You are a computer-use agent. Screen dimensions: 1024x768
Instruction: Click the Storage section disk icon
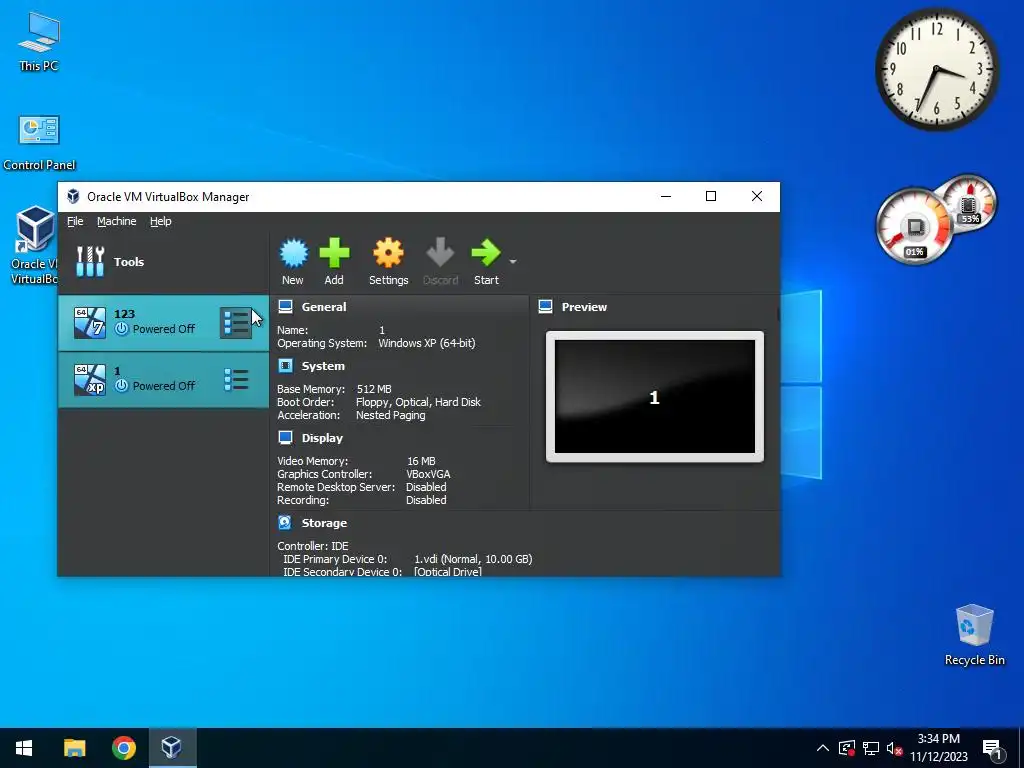point(285,522)
